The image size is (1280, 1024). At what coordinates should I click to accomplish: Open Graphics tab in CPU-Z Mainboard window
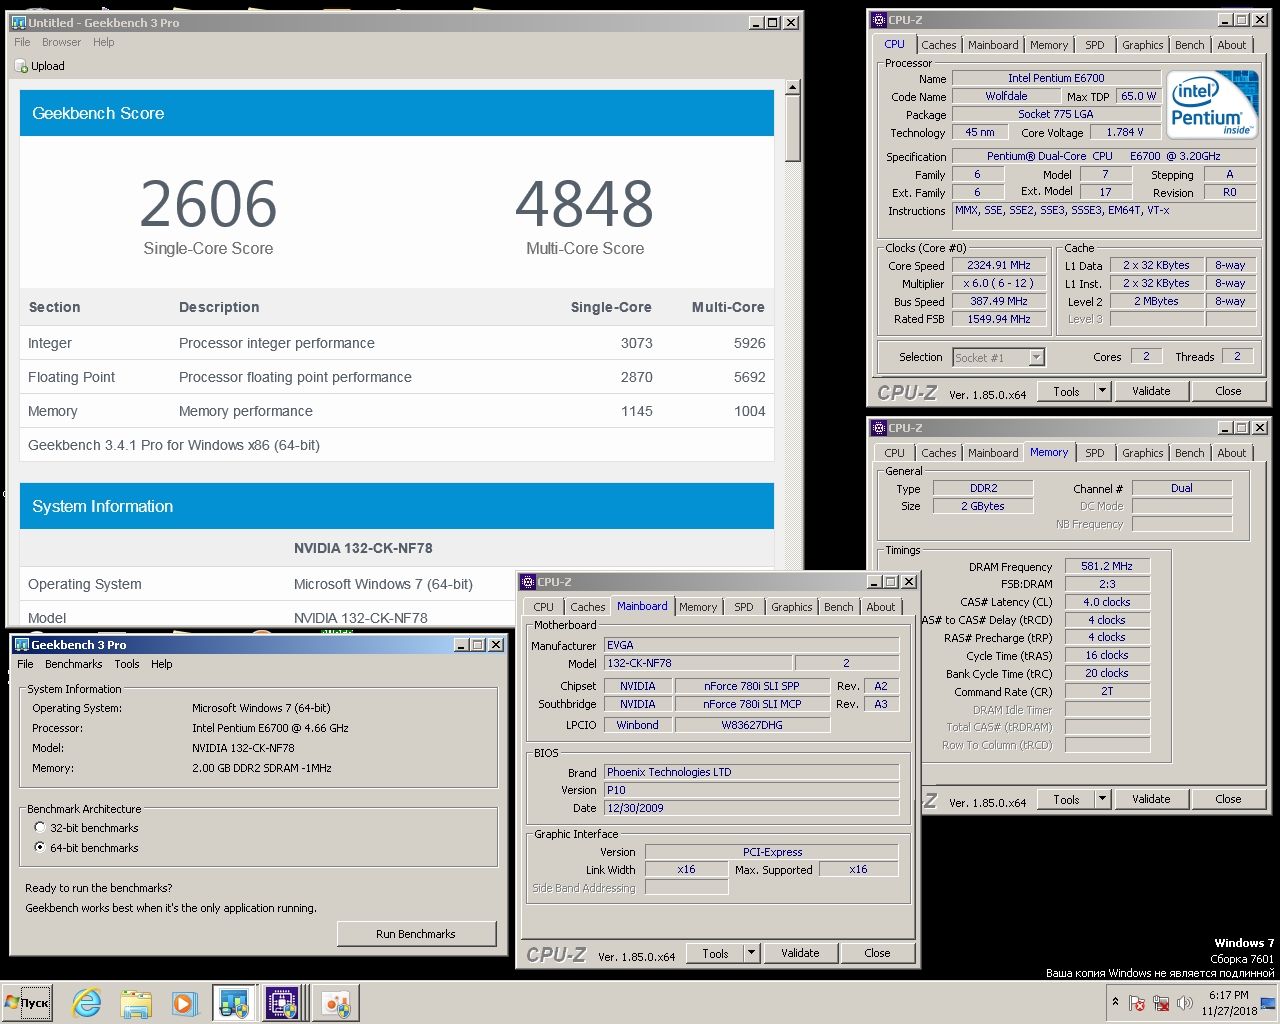[791, 607]
